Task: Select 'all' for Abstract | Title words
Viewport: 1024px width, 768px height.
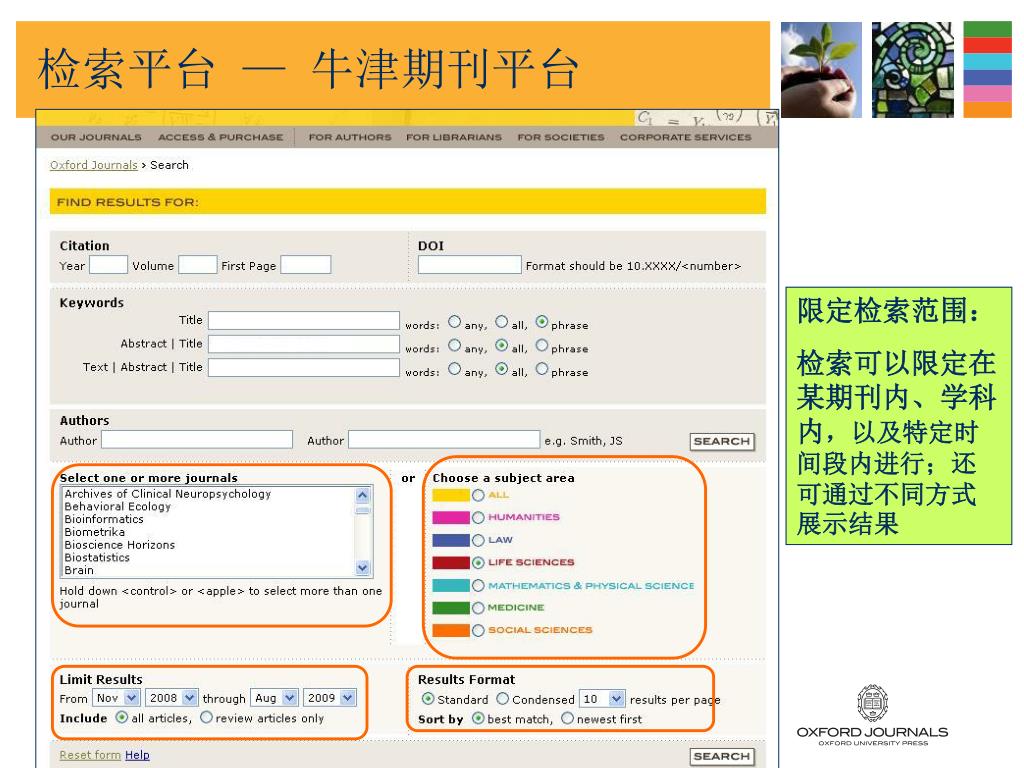Action: pyautogui.click(x=501, y=345)
